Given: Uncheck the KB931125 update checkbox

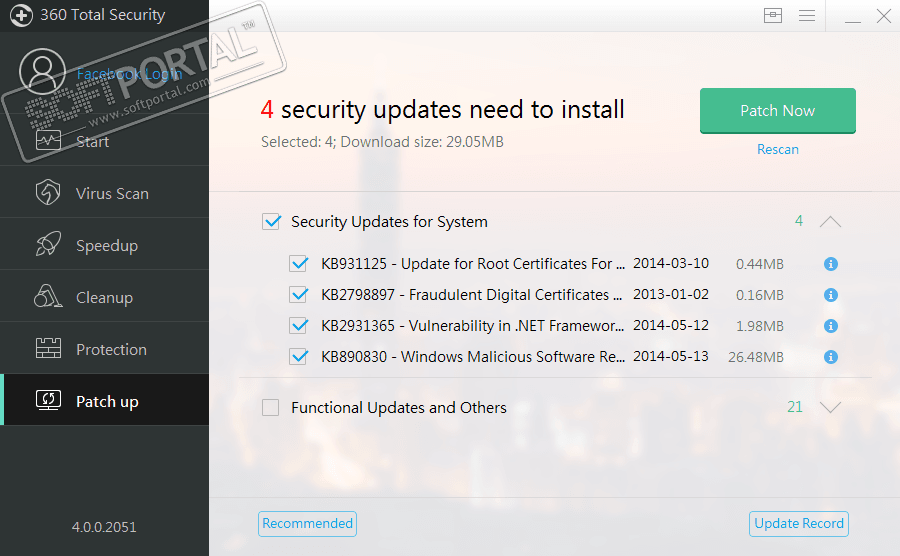Looking at the screenshot, I should point(298,264).
